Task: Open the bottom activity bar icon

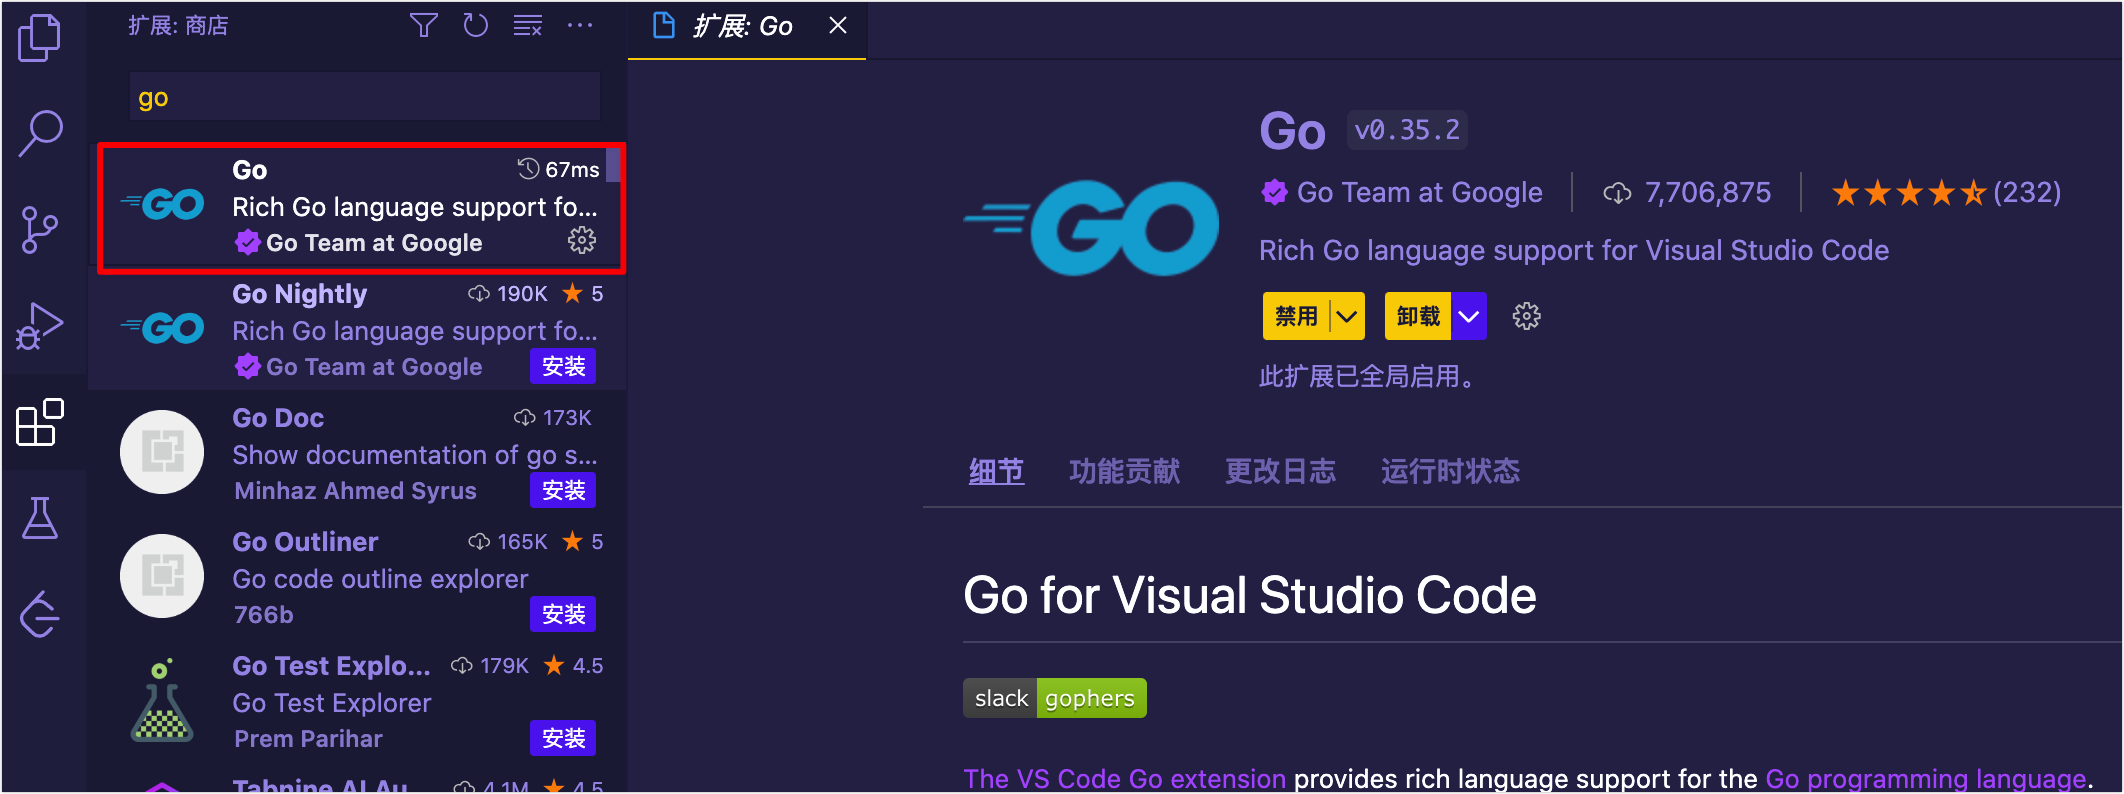Action: click(40, 614)
